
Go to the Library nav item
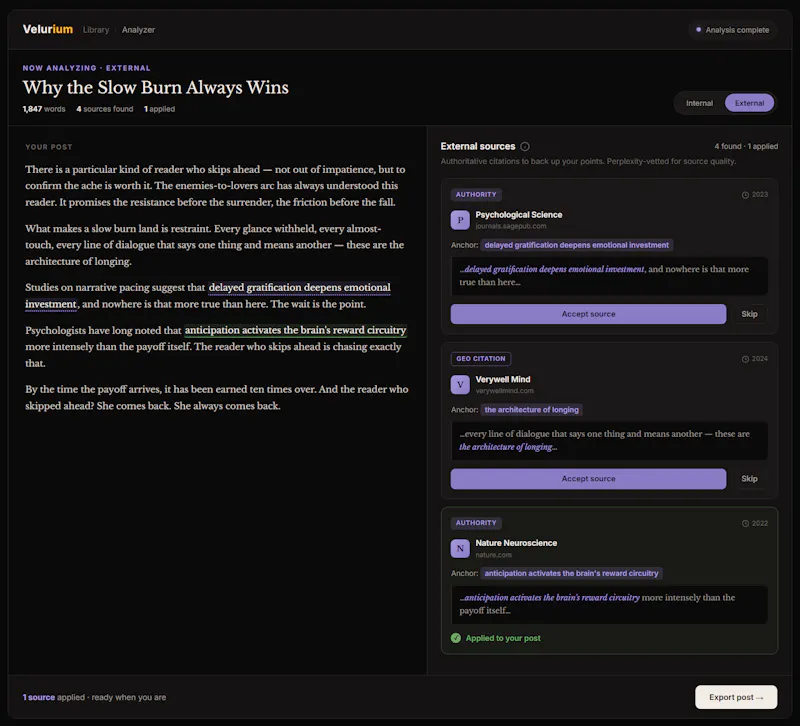96,30
